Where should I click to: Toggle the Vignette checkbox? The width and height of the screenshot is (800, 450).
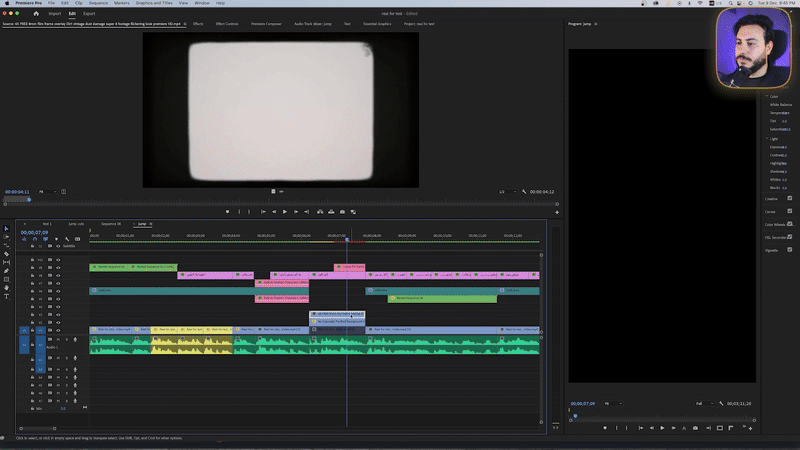point(790,250)
